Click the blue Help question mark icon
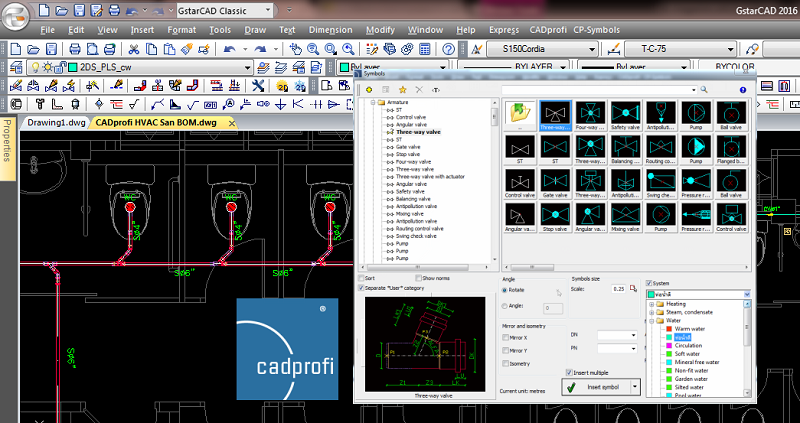 [x=448, y=49]
